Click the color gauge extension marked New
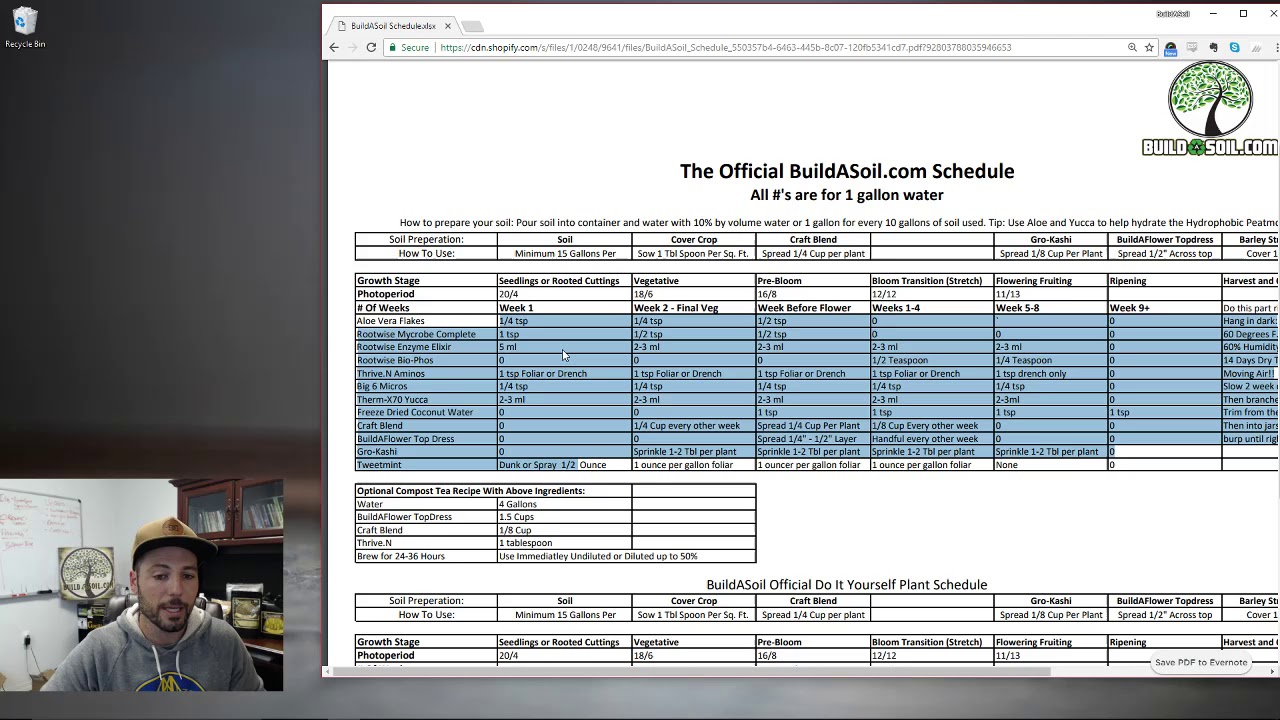Viewport: 1280px width, 720px height. click(1170, 47)
